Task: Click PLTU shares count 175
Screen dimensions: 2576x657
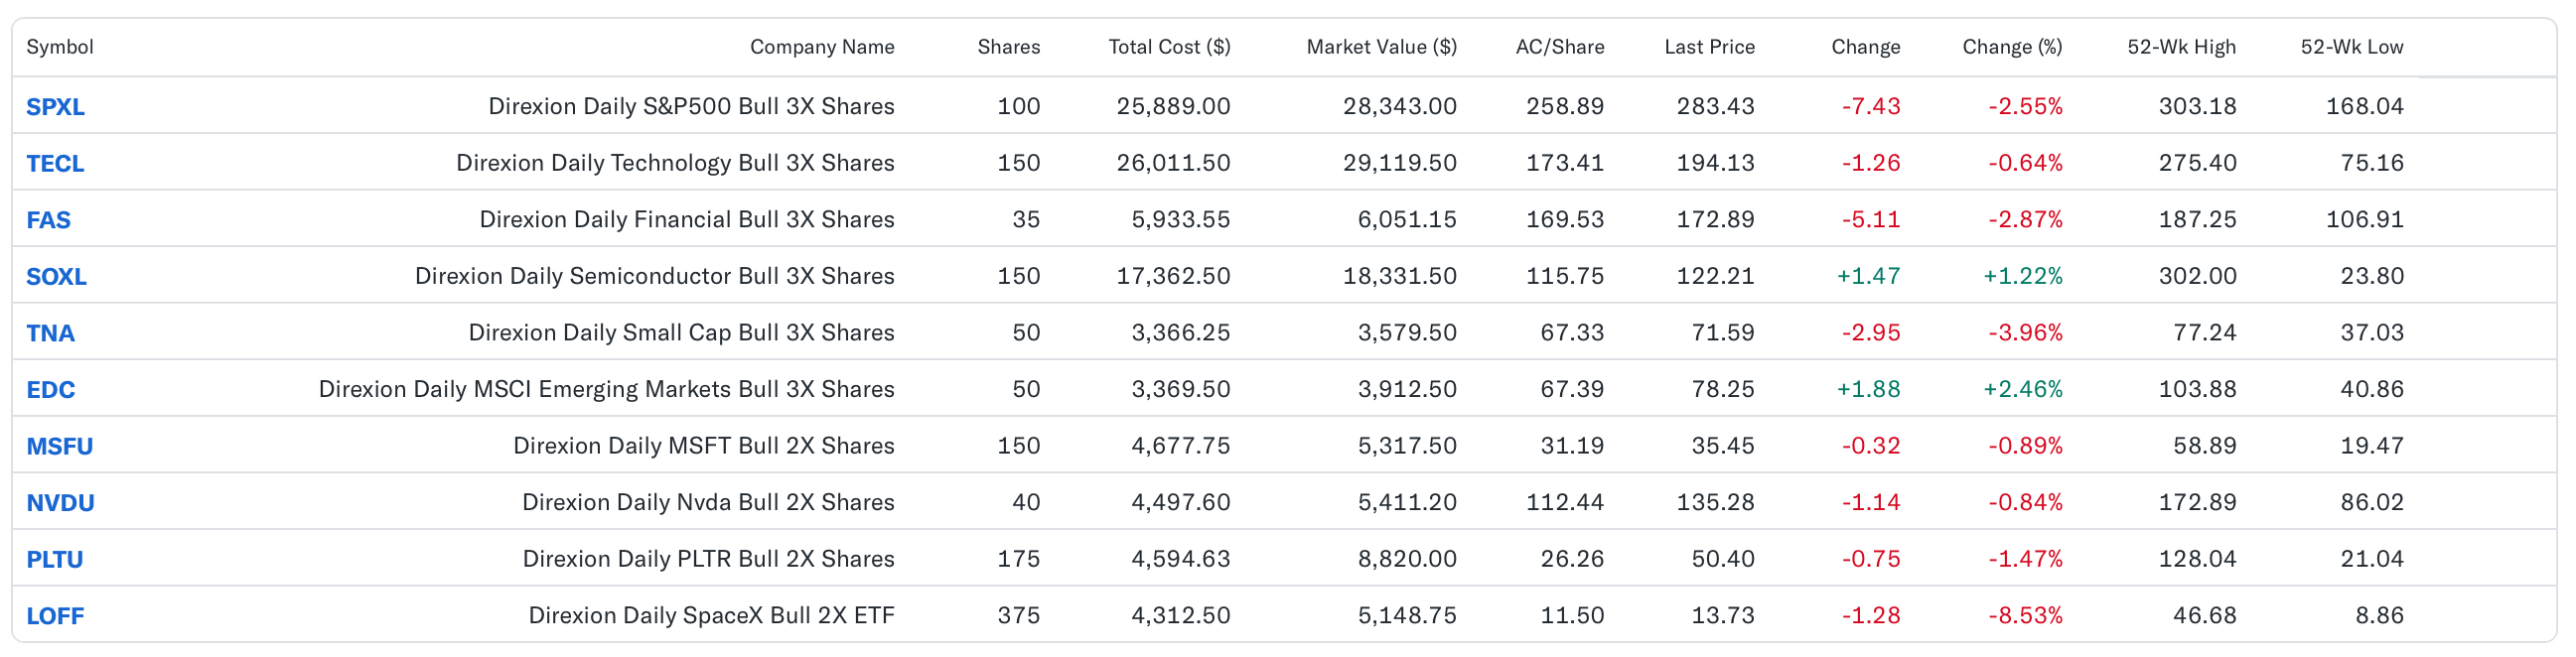Action: point(1018,559)
